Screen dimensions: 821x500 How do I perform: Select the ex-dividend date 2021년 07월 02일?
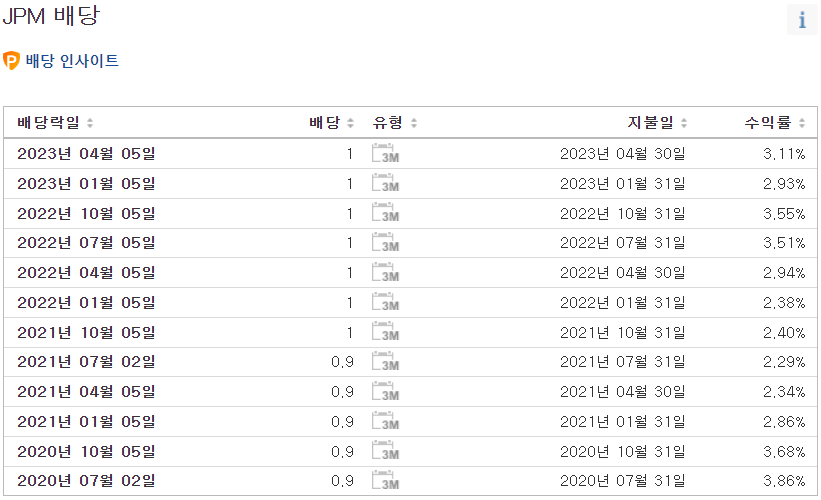(x=86, y=362)
